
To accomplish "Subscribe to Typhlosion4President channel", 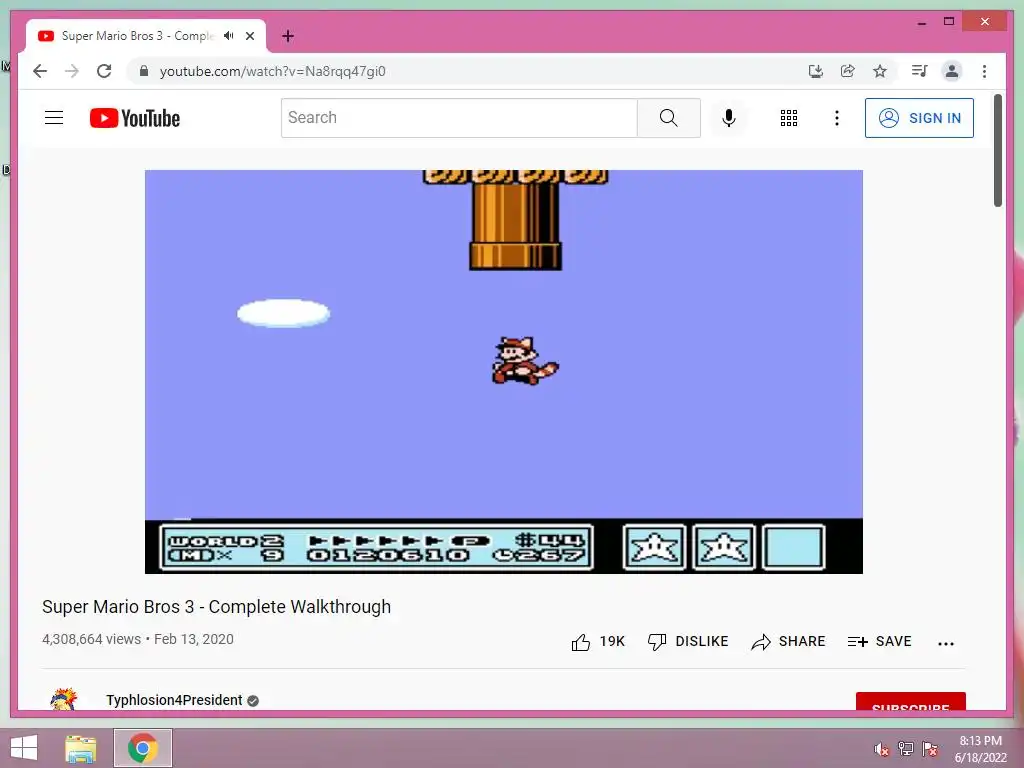I will pyautogui.click(x=910, y=701).
